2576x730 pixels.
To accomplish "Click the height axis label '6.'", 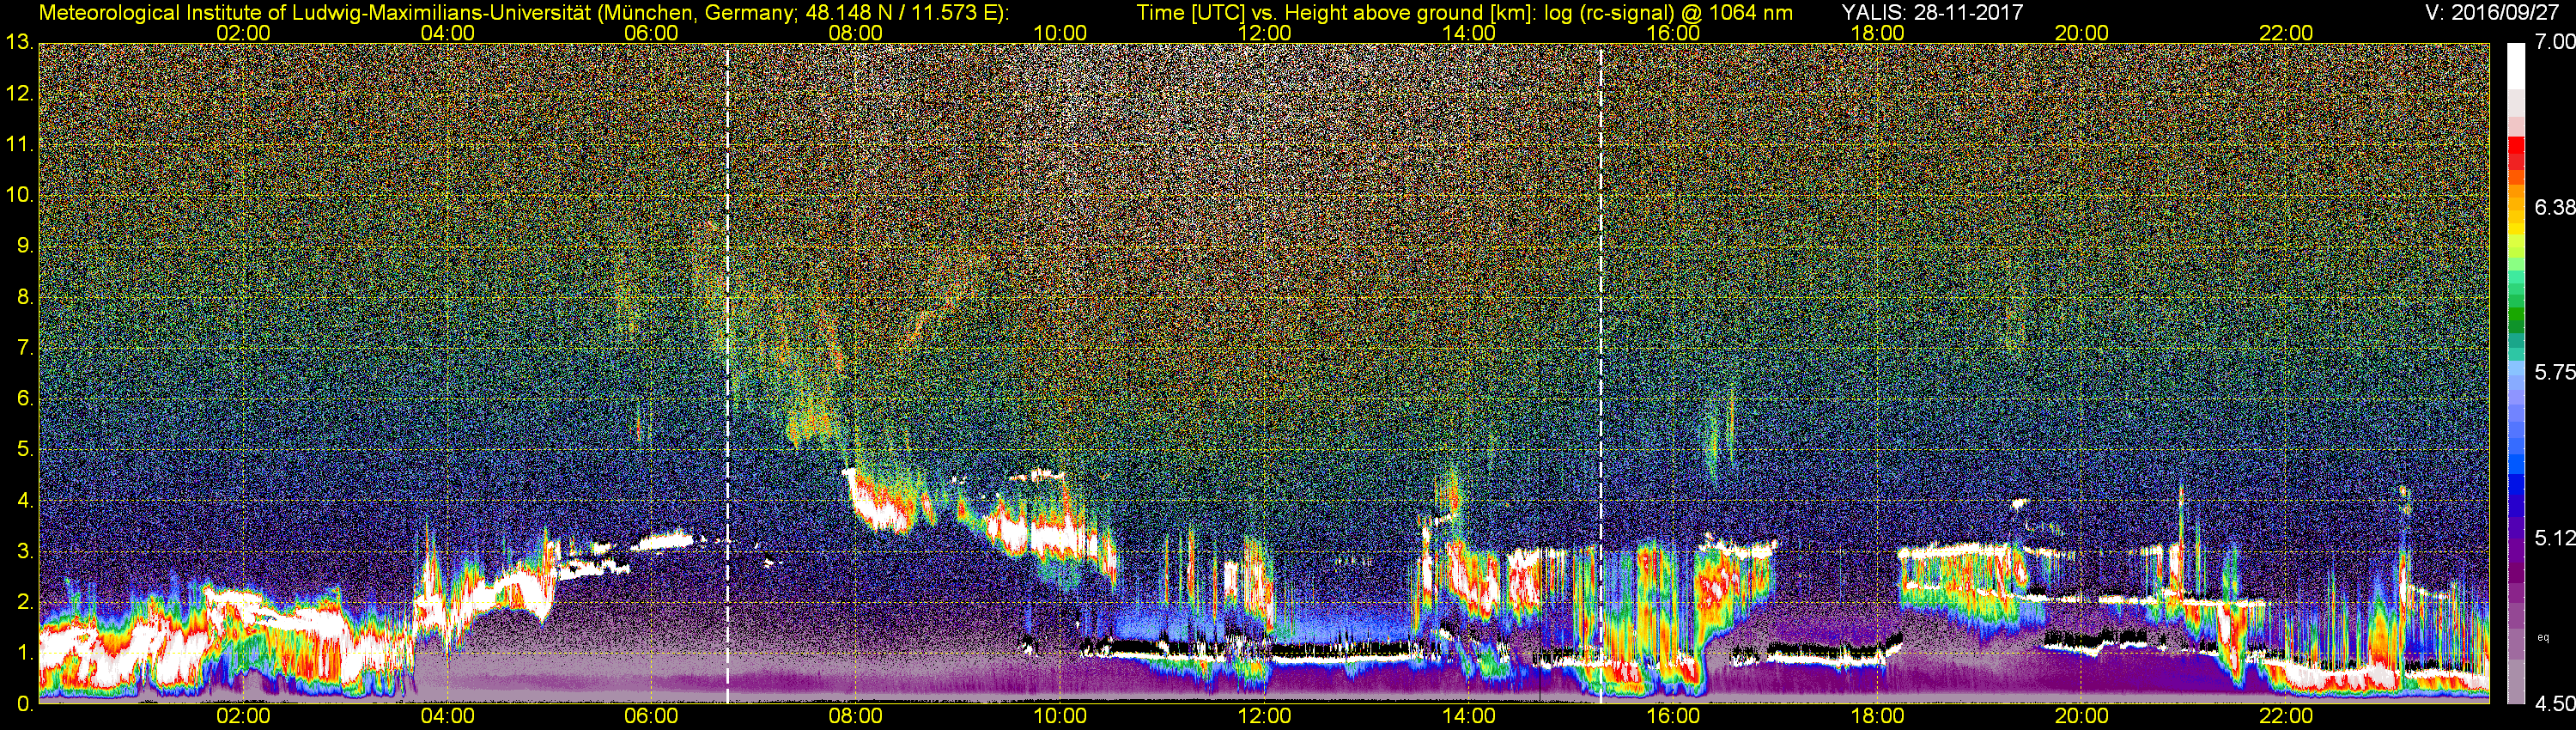I will 25,399.
